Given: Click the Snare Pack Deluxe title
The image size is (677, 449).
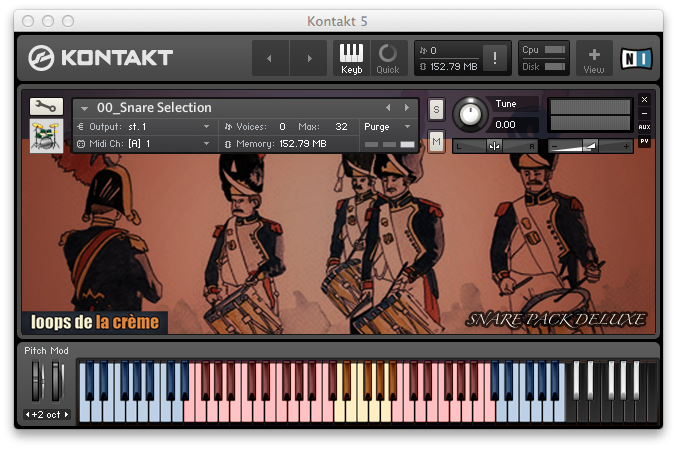Looking at the screenshot, I should pyautogui.click(x=556, y=319).
